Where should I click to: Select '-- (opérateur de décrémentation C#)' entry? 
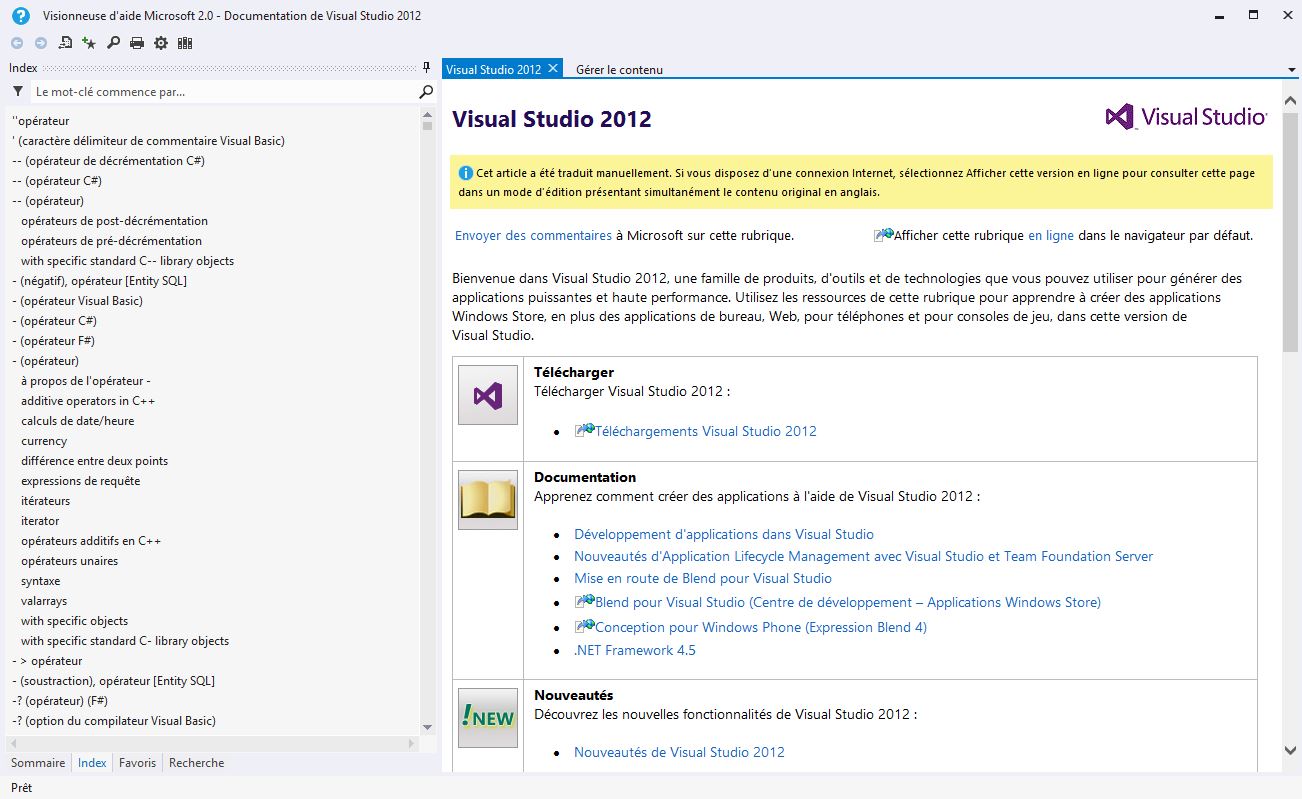tap(108, 161)
